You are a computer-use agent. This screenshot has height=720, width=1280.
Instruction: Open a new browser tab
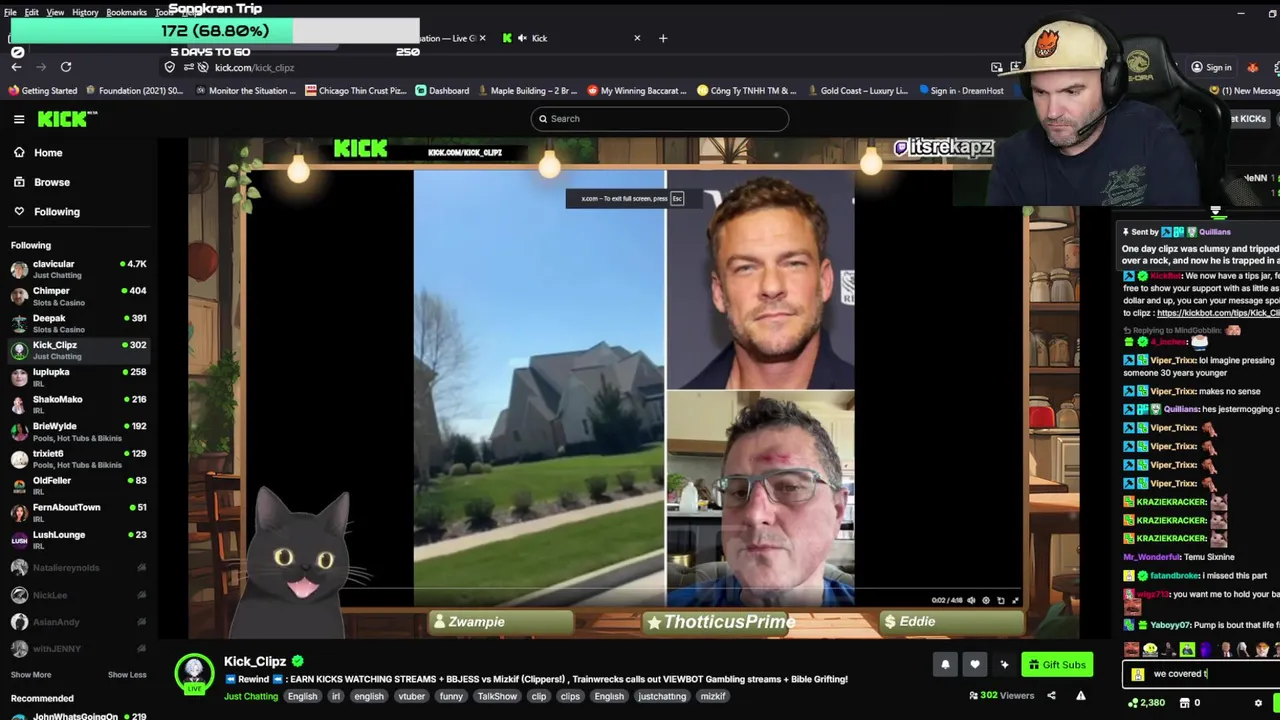pos(663,38)
